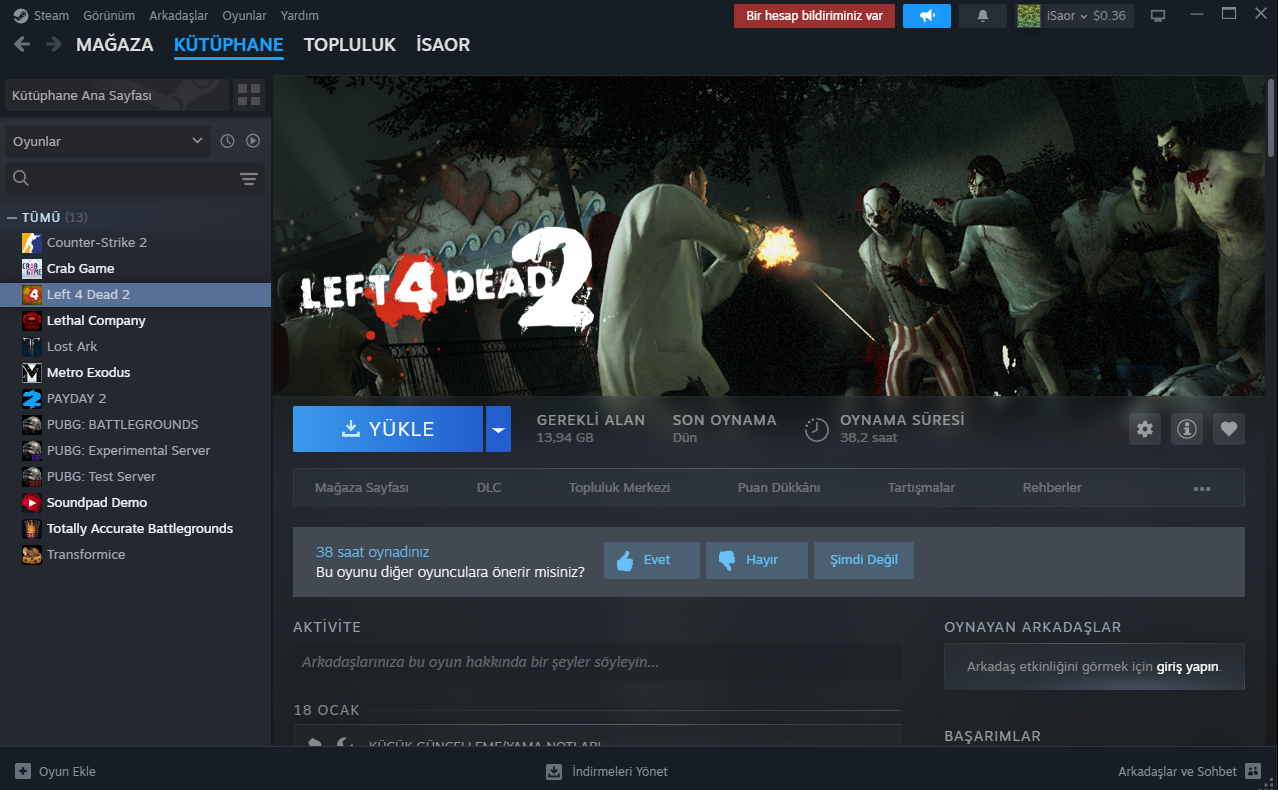Viewport: 1278px width, 790px height.
Task: Click the Transformice game icon
Action: coord(32,555)
